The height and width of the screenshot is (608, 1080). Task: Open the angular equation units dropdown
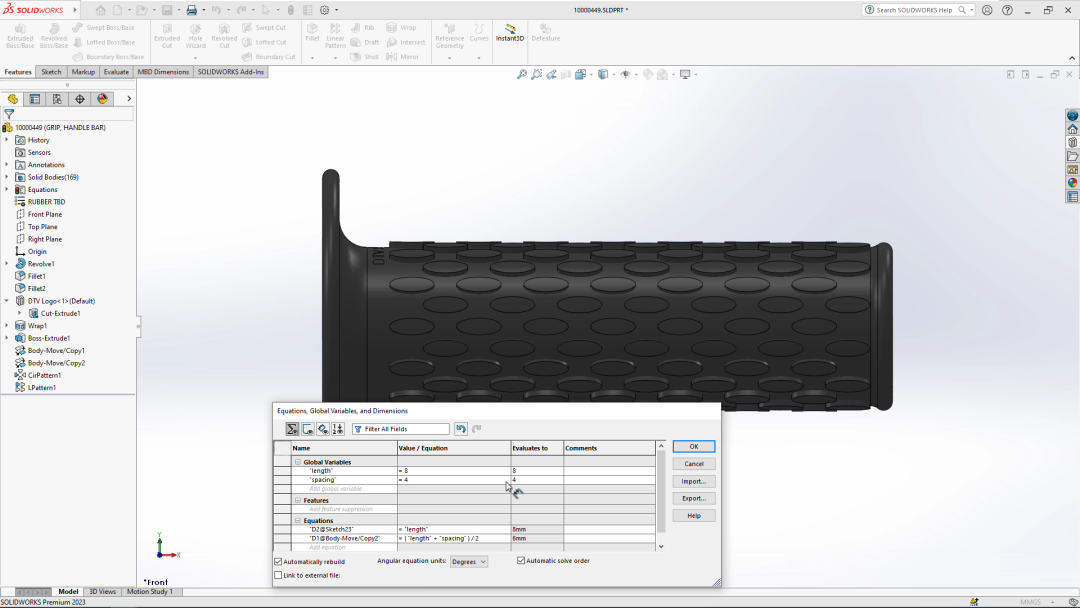pyautogui.click(x=469, y=561)
